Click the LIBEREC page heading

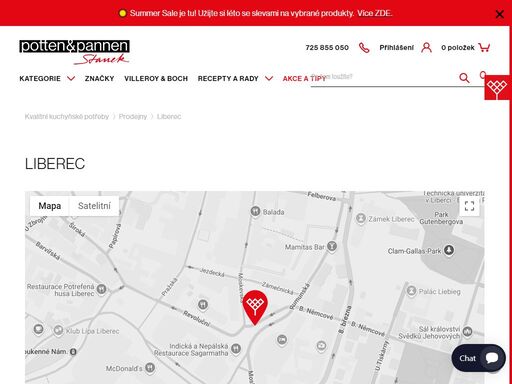click(x=55, y=164)
